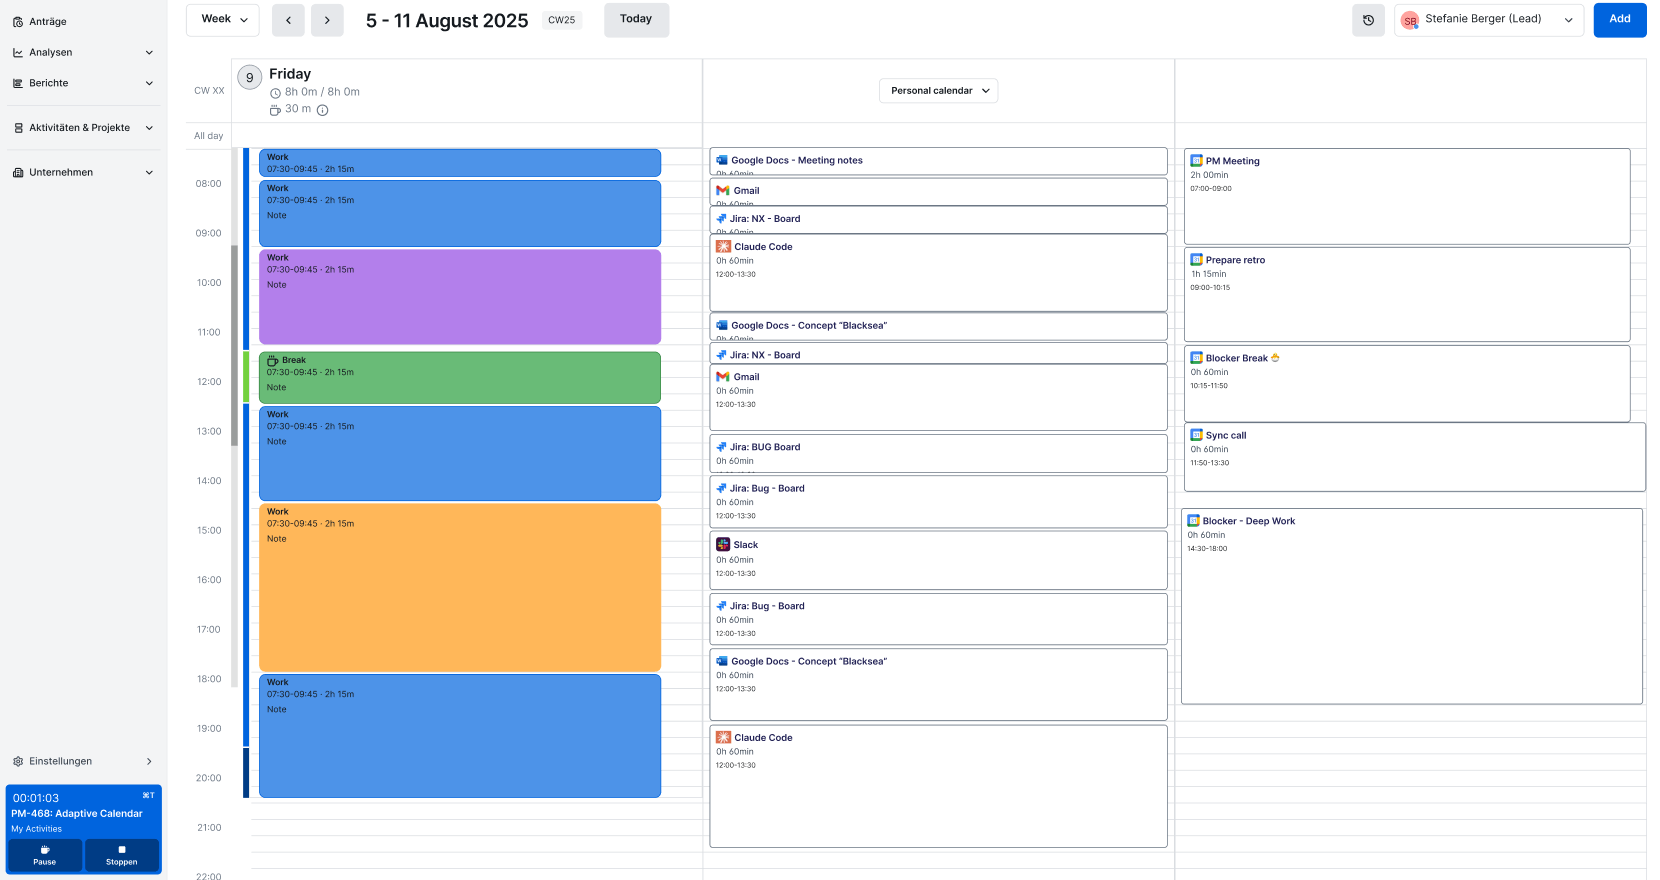Click the My Activities timer label
This screenshot has width=1660, height=880.
[x=36, y=829]
